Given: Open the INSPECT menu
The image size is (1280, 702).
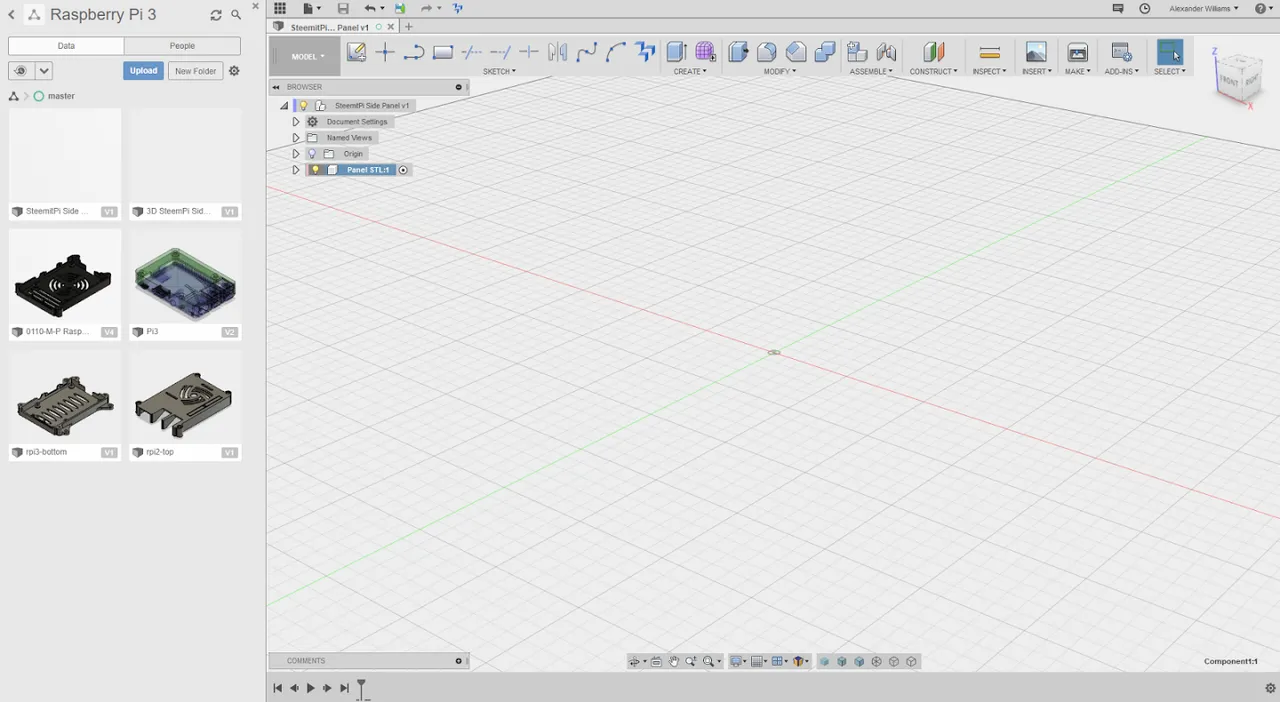Looking at the screenshot, I should click(989, 71).
